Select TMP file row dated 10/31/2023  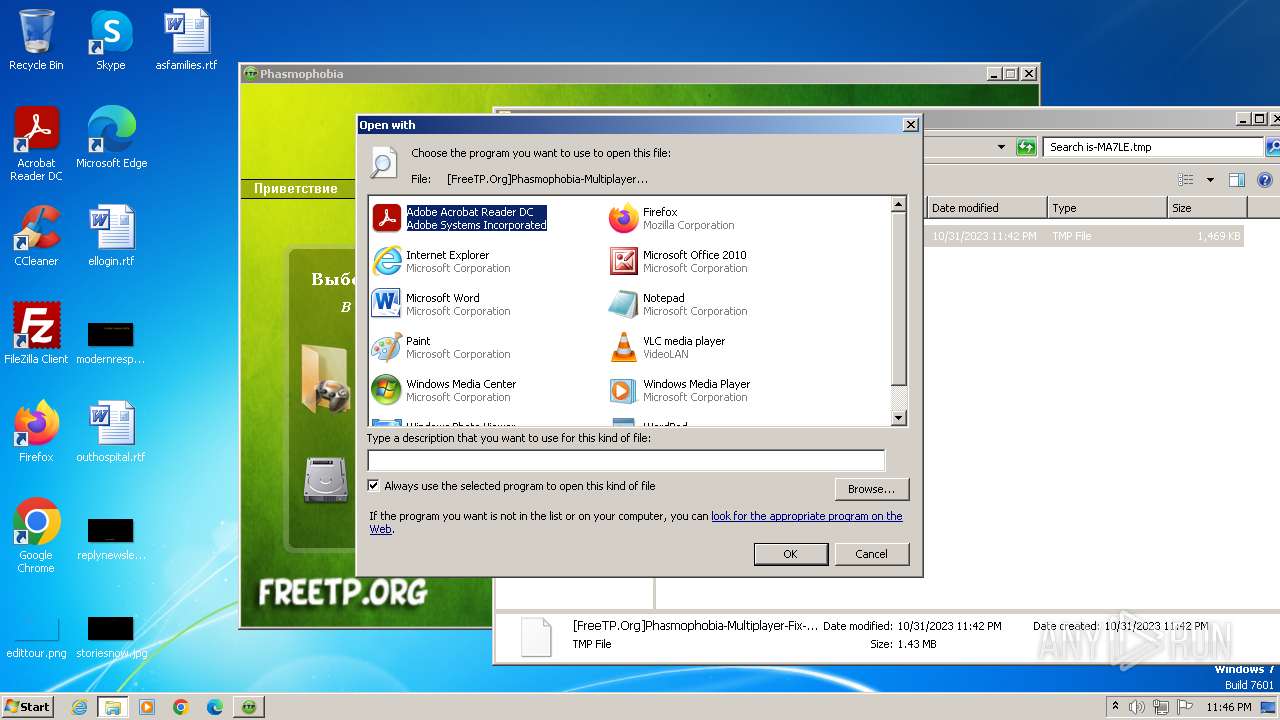coord(1085,236)
